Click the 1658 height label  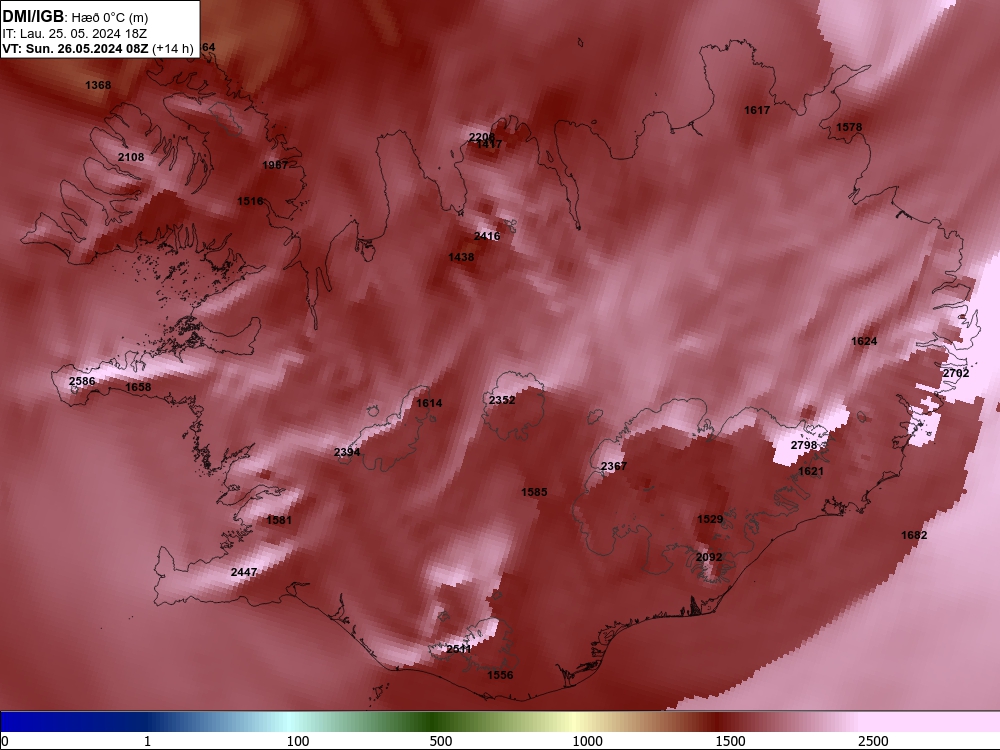[x=138, y=387]
